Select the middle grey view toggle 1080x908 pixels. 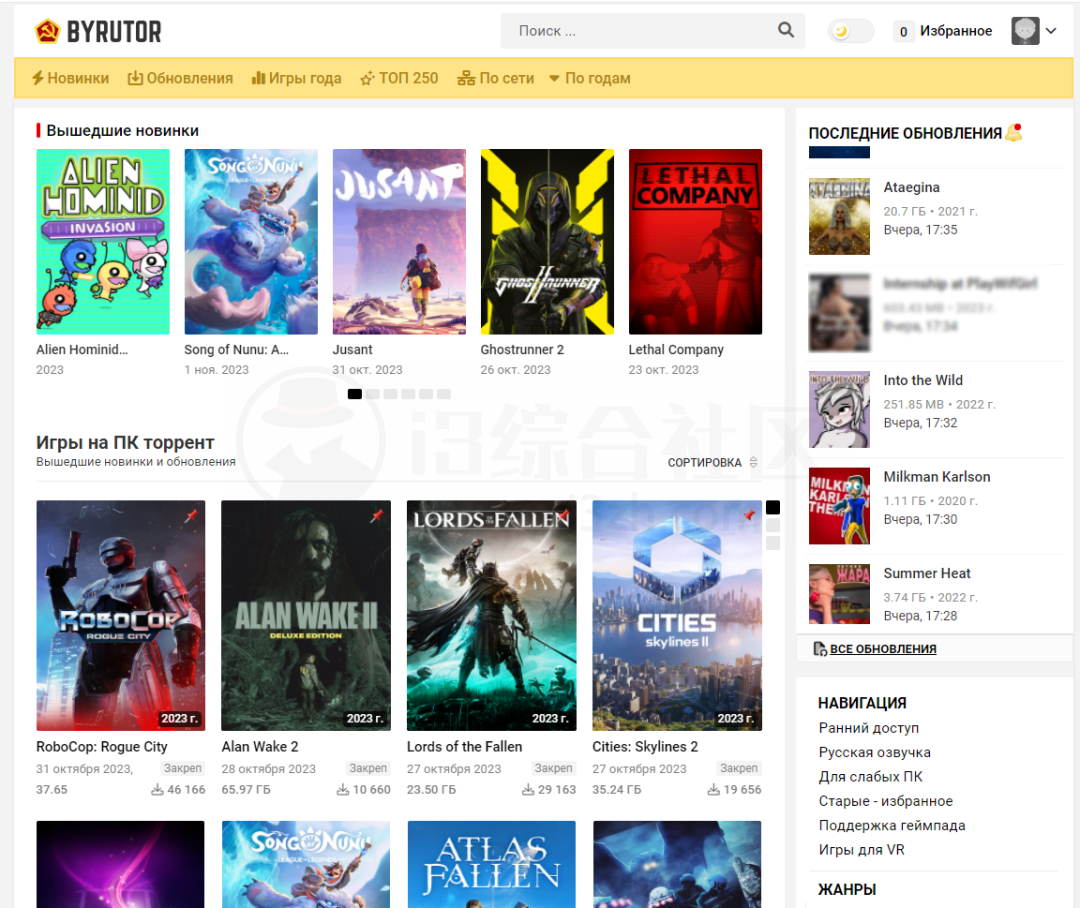coord(773,526)
